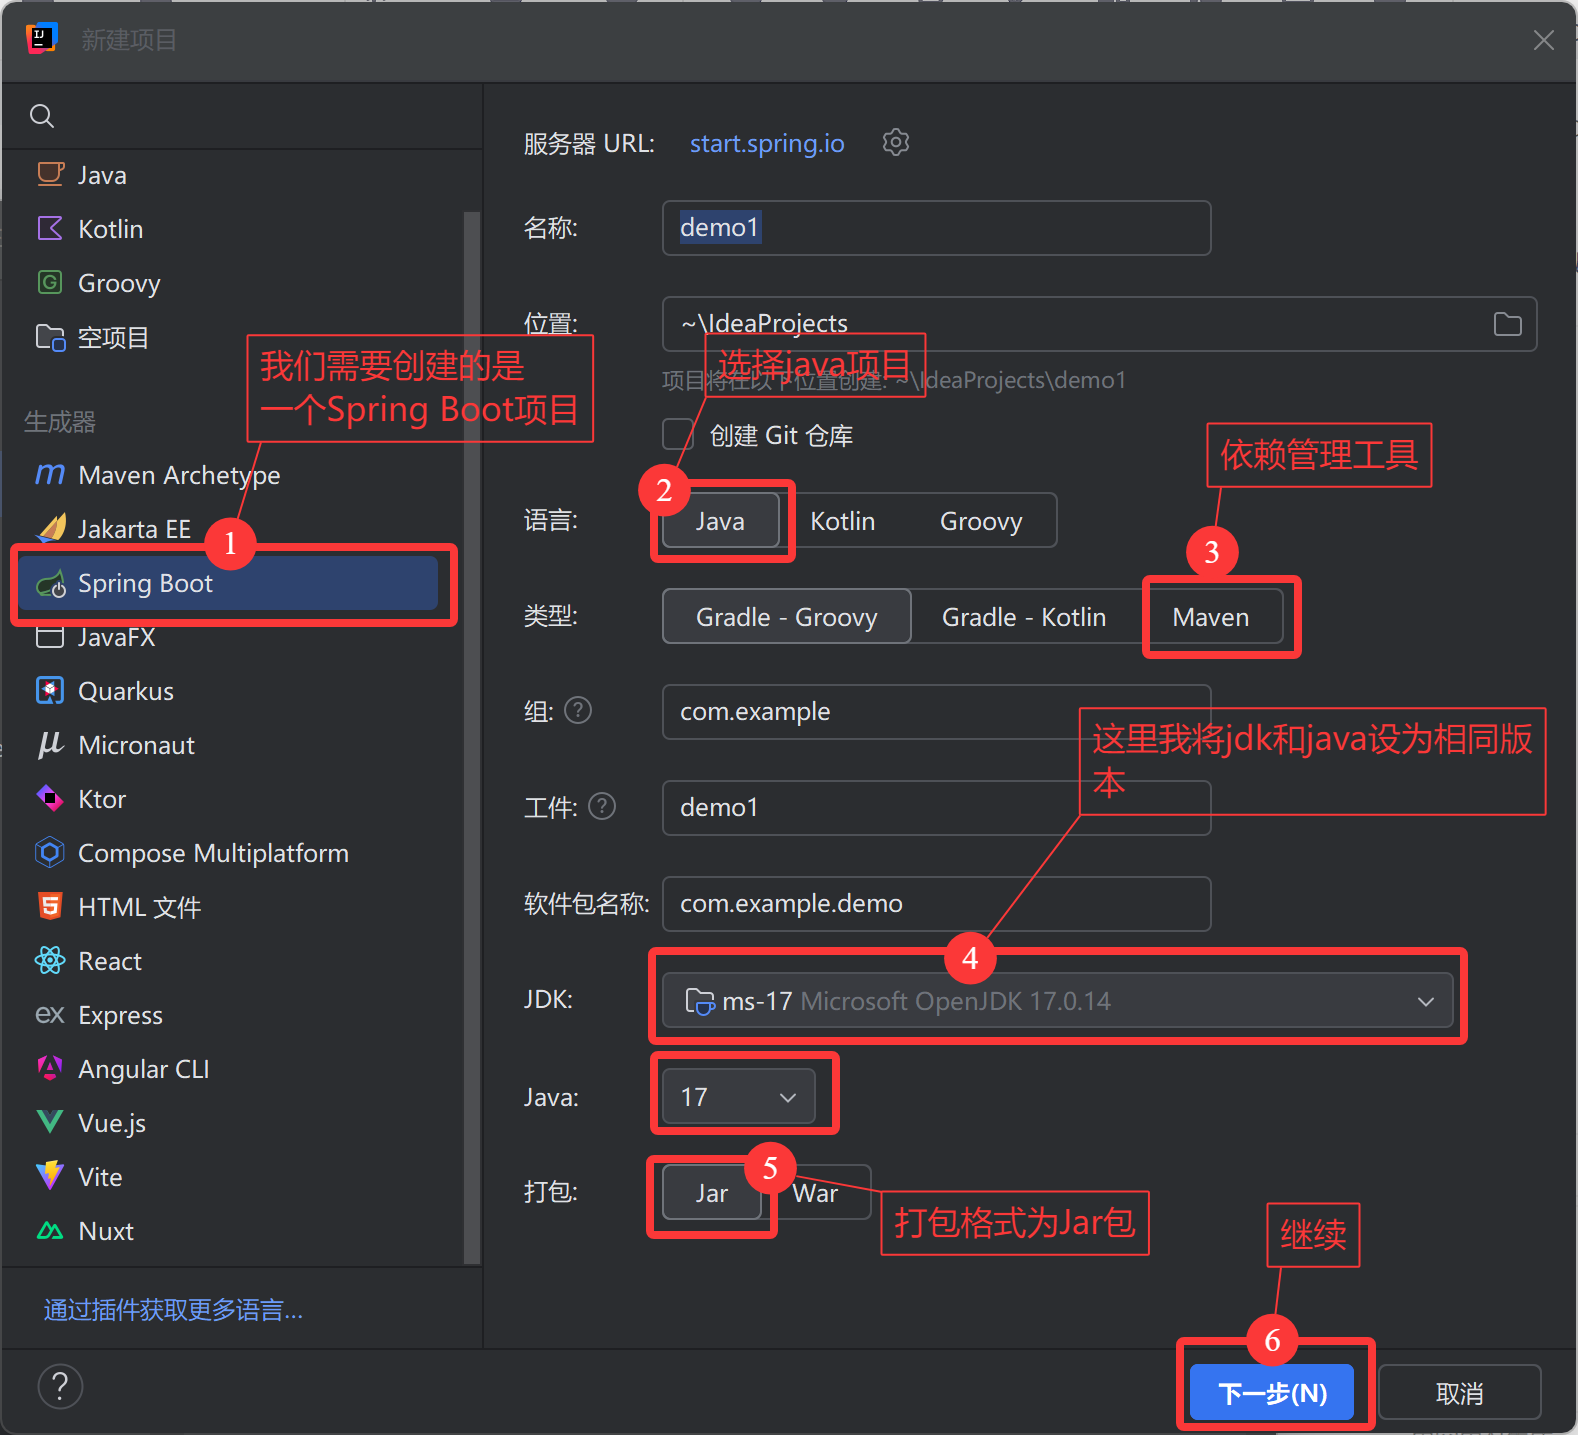The height and width of the screenshot is (1435, 1578).
Task: Click the Micronaut mu icon
Action: pos(50,744)
